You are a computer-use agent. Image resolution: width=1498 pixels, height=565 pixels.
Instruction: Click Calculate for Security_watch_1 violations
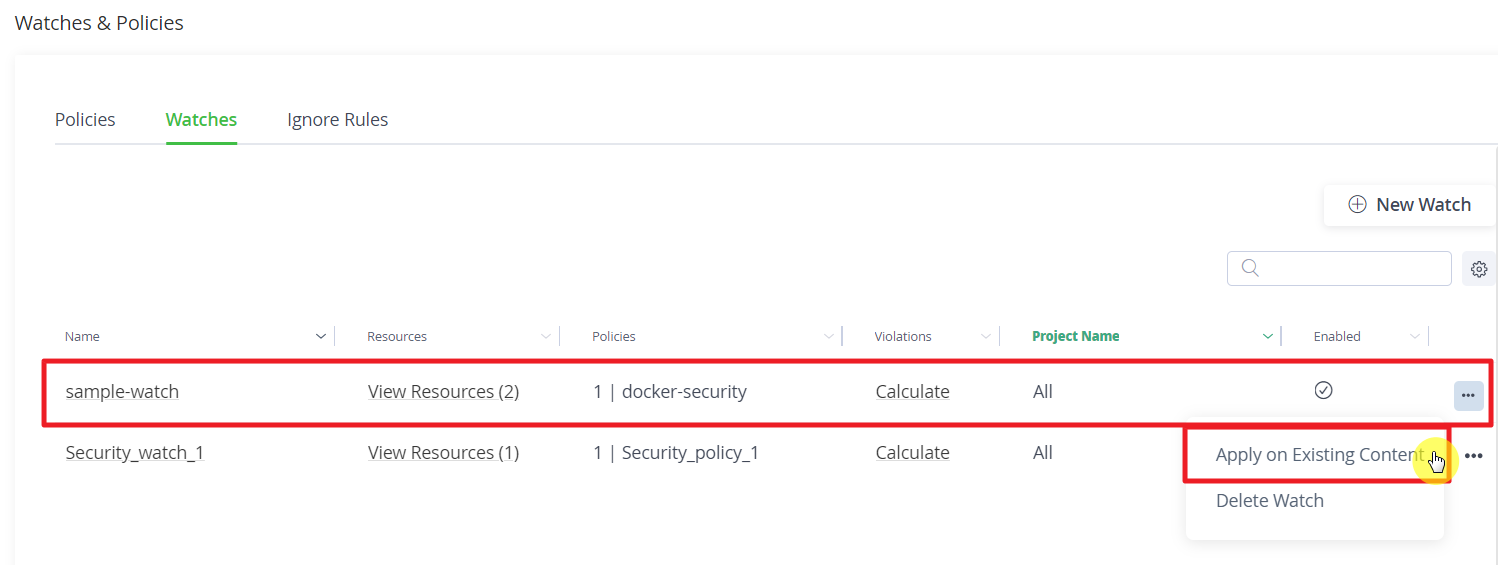coord(912,453)
